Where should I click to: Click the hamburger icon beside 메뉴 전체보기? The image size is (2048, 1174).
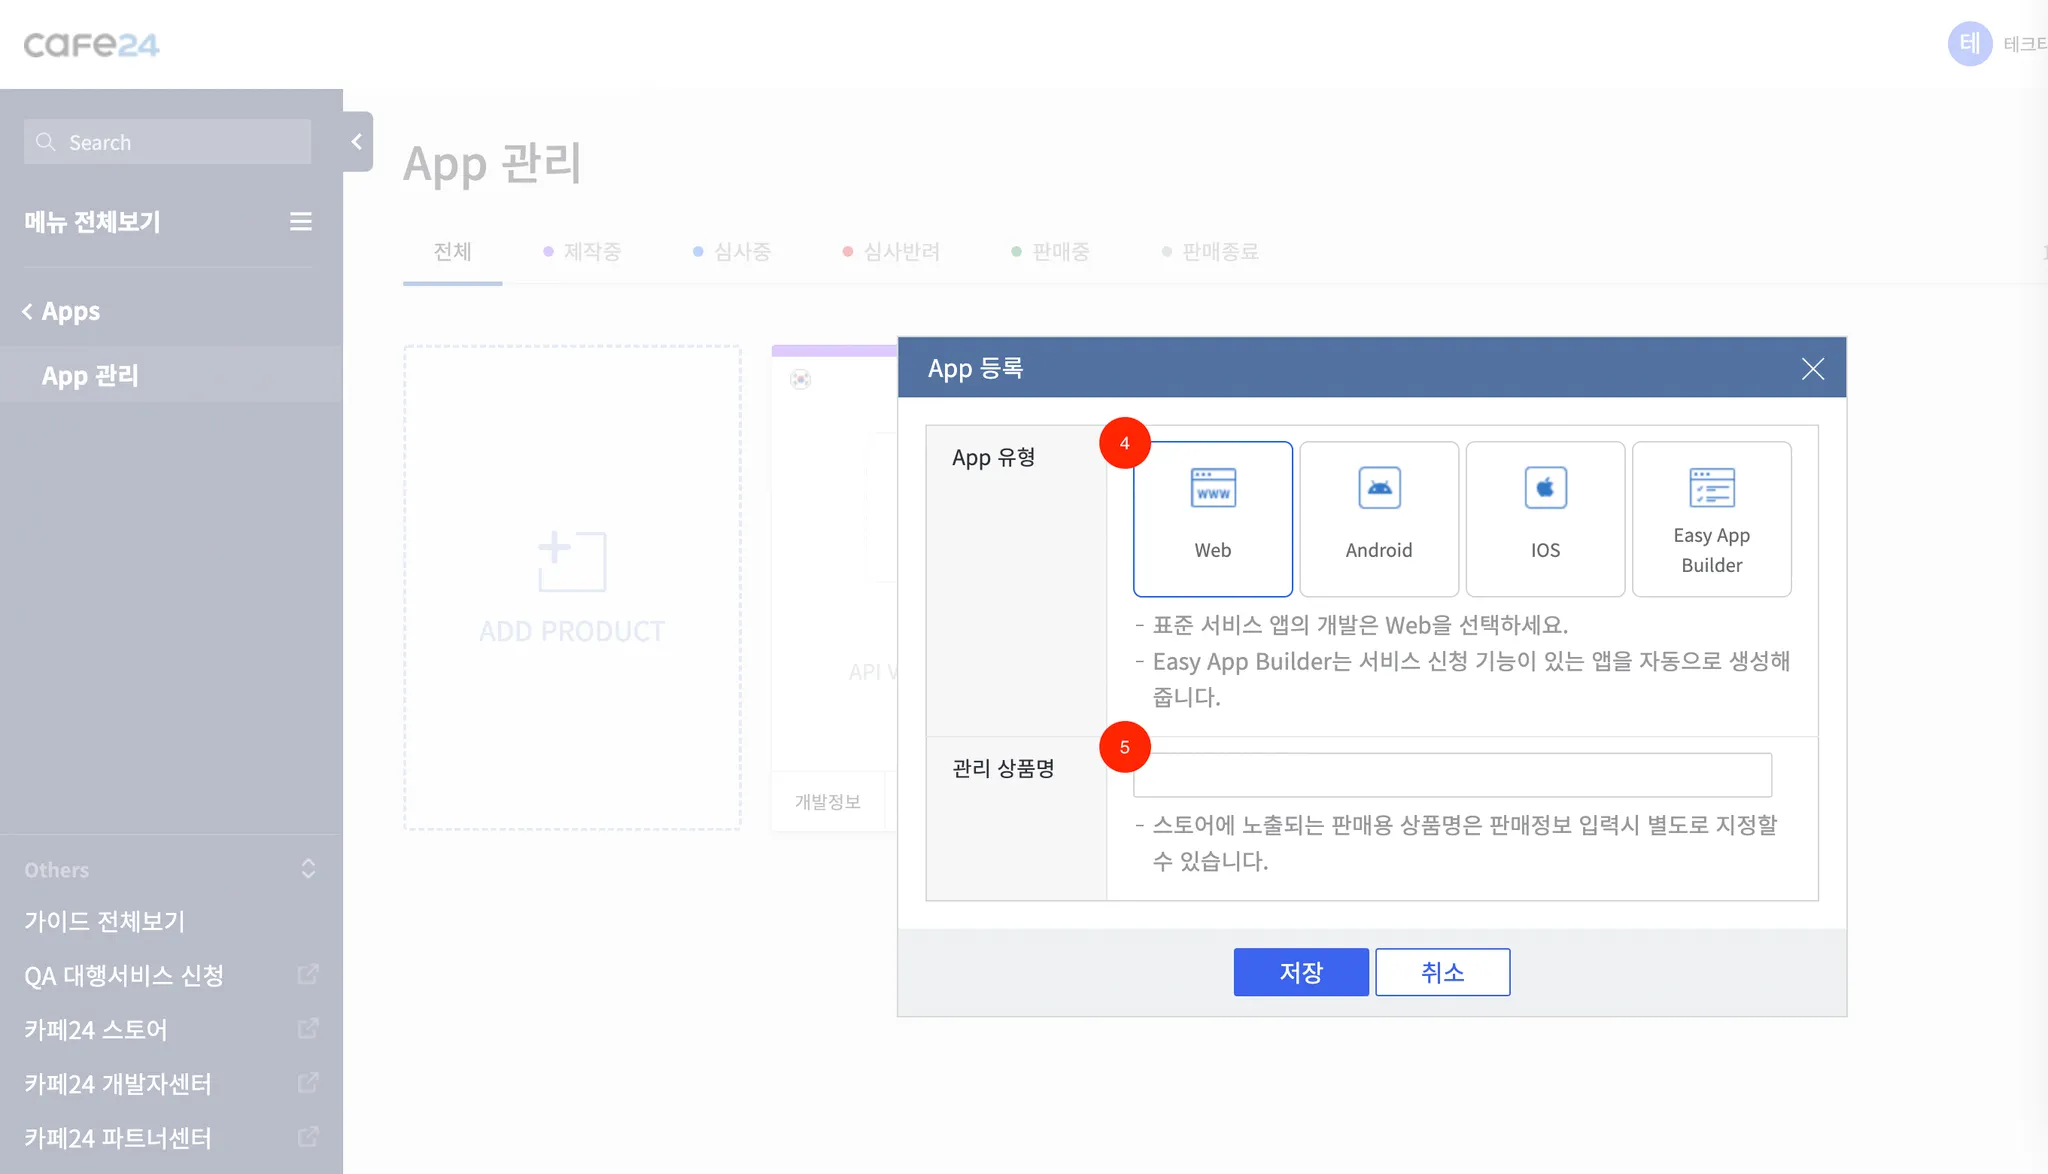300,221
